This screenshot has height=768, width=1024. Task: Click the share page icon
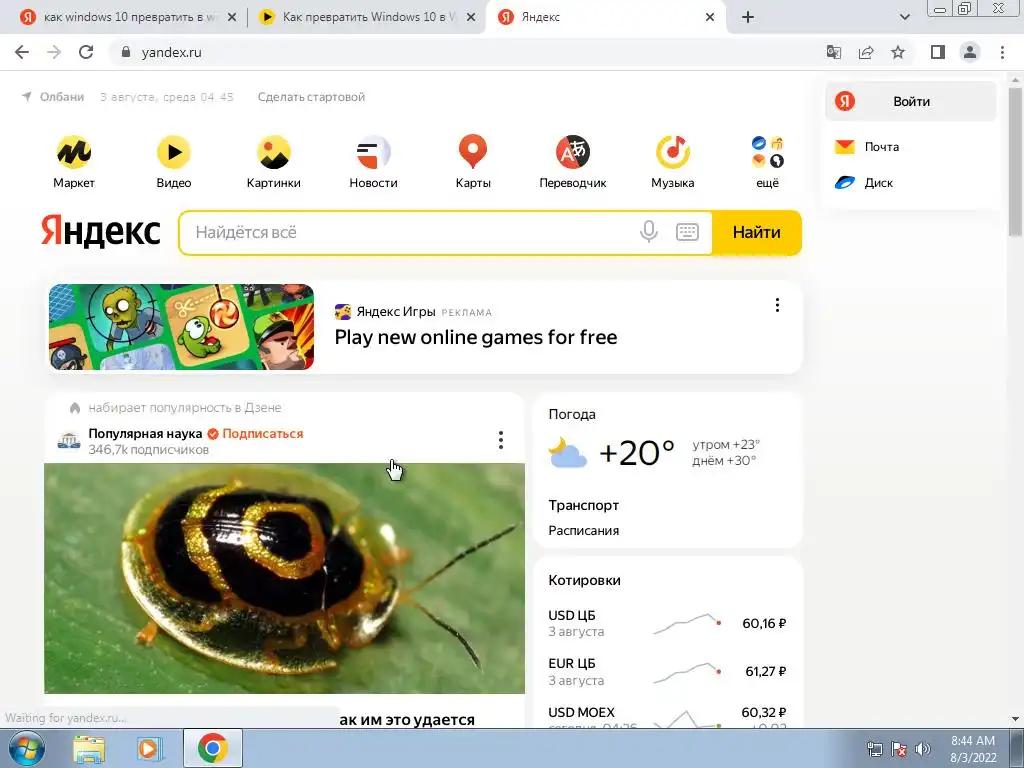point(866,52)
